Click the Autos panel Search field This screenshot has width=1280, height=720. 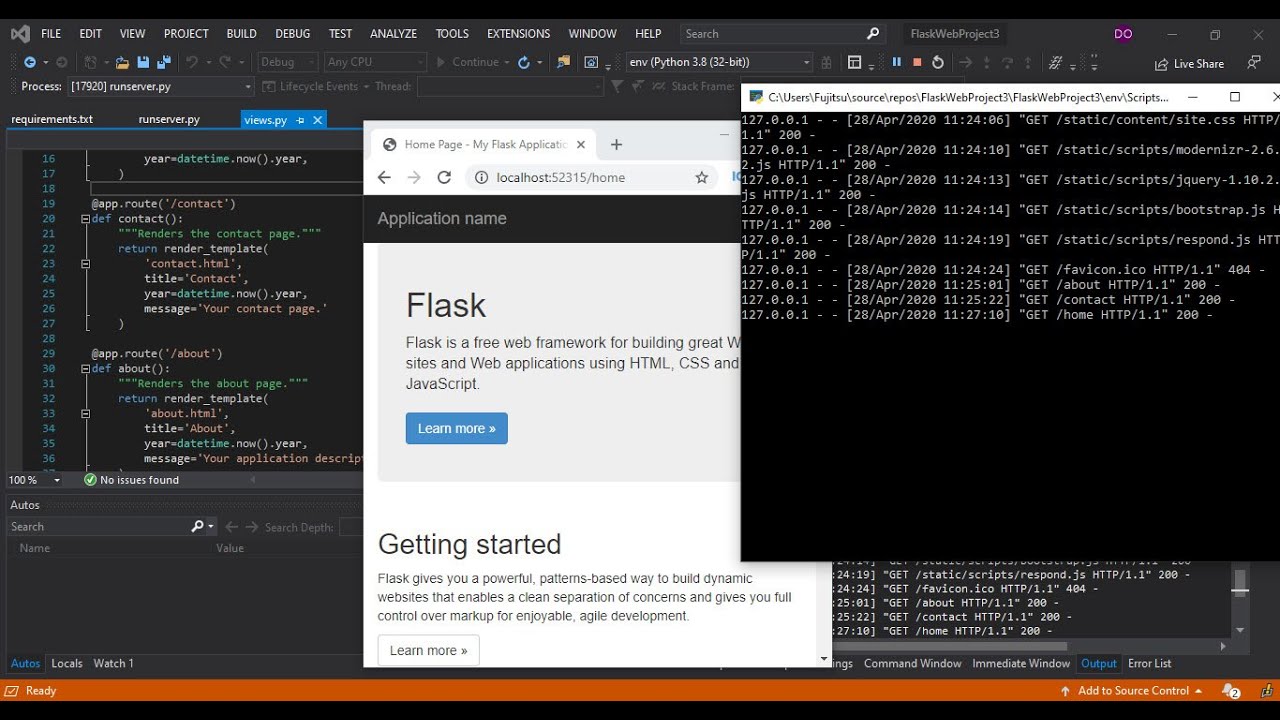[98, 526]
